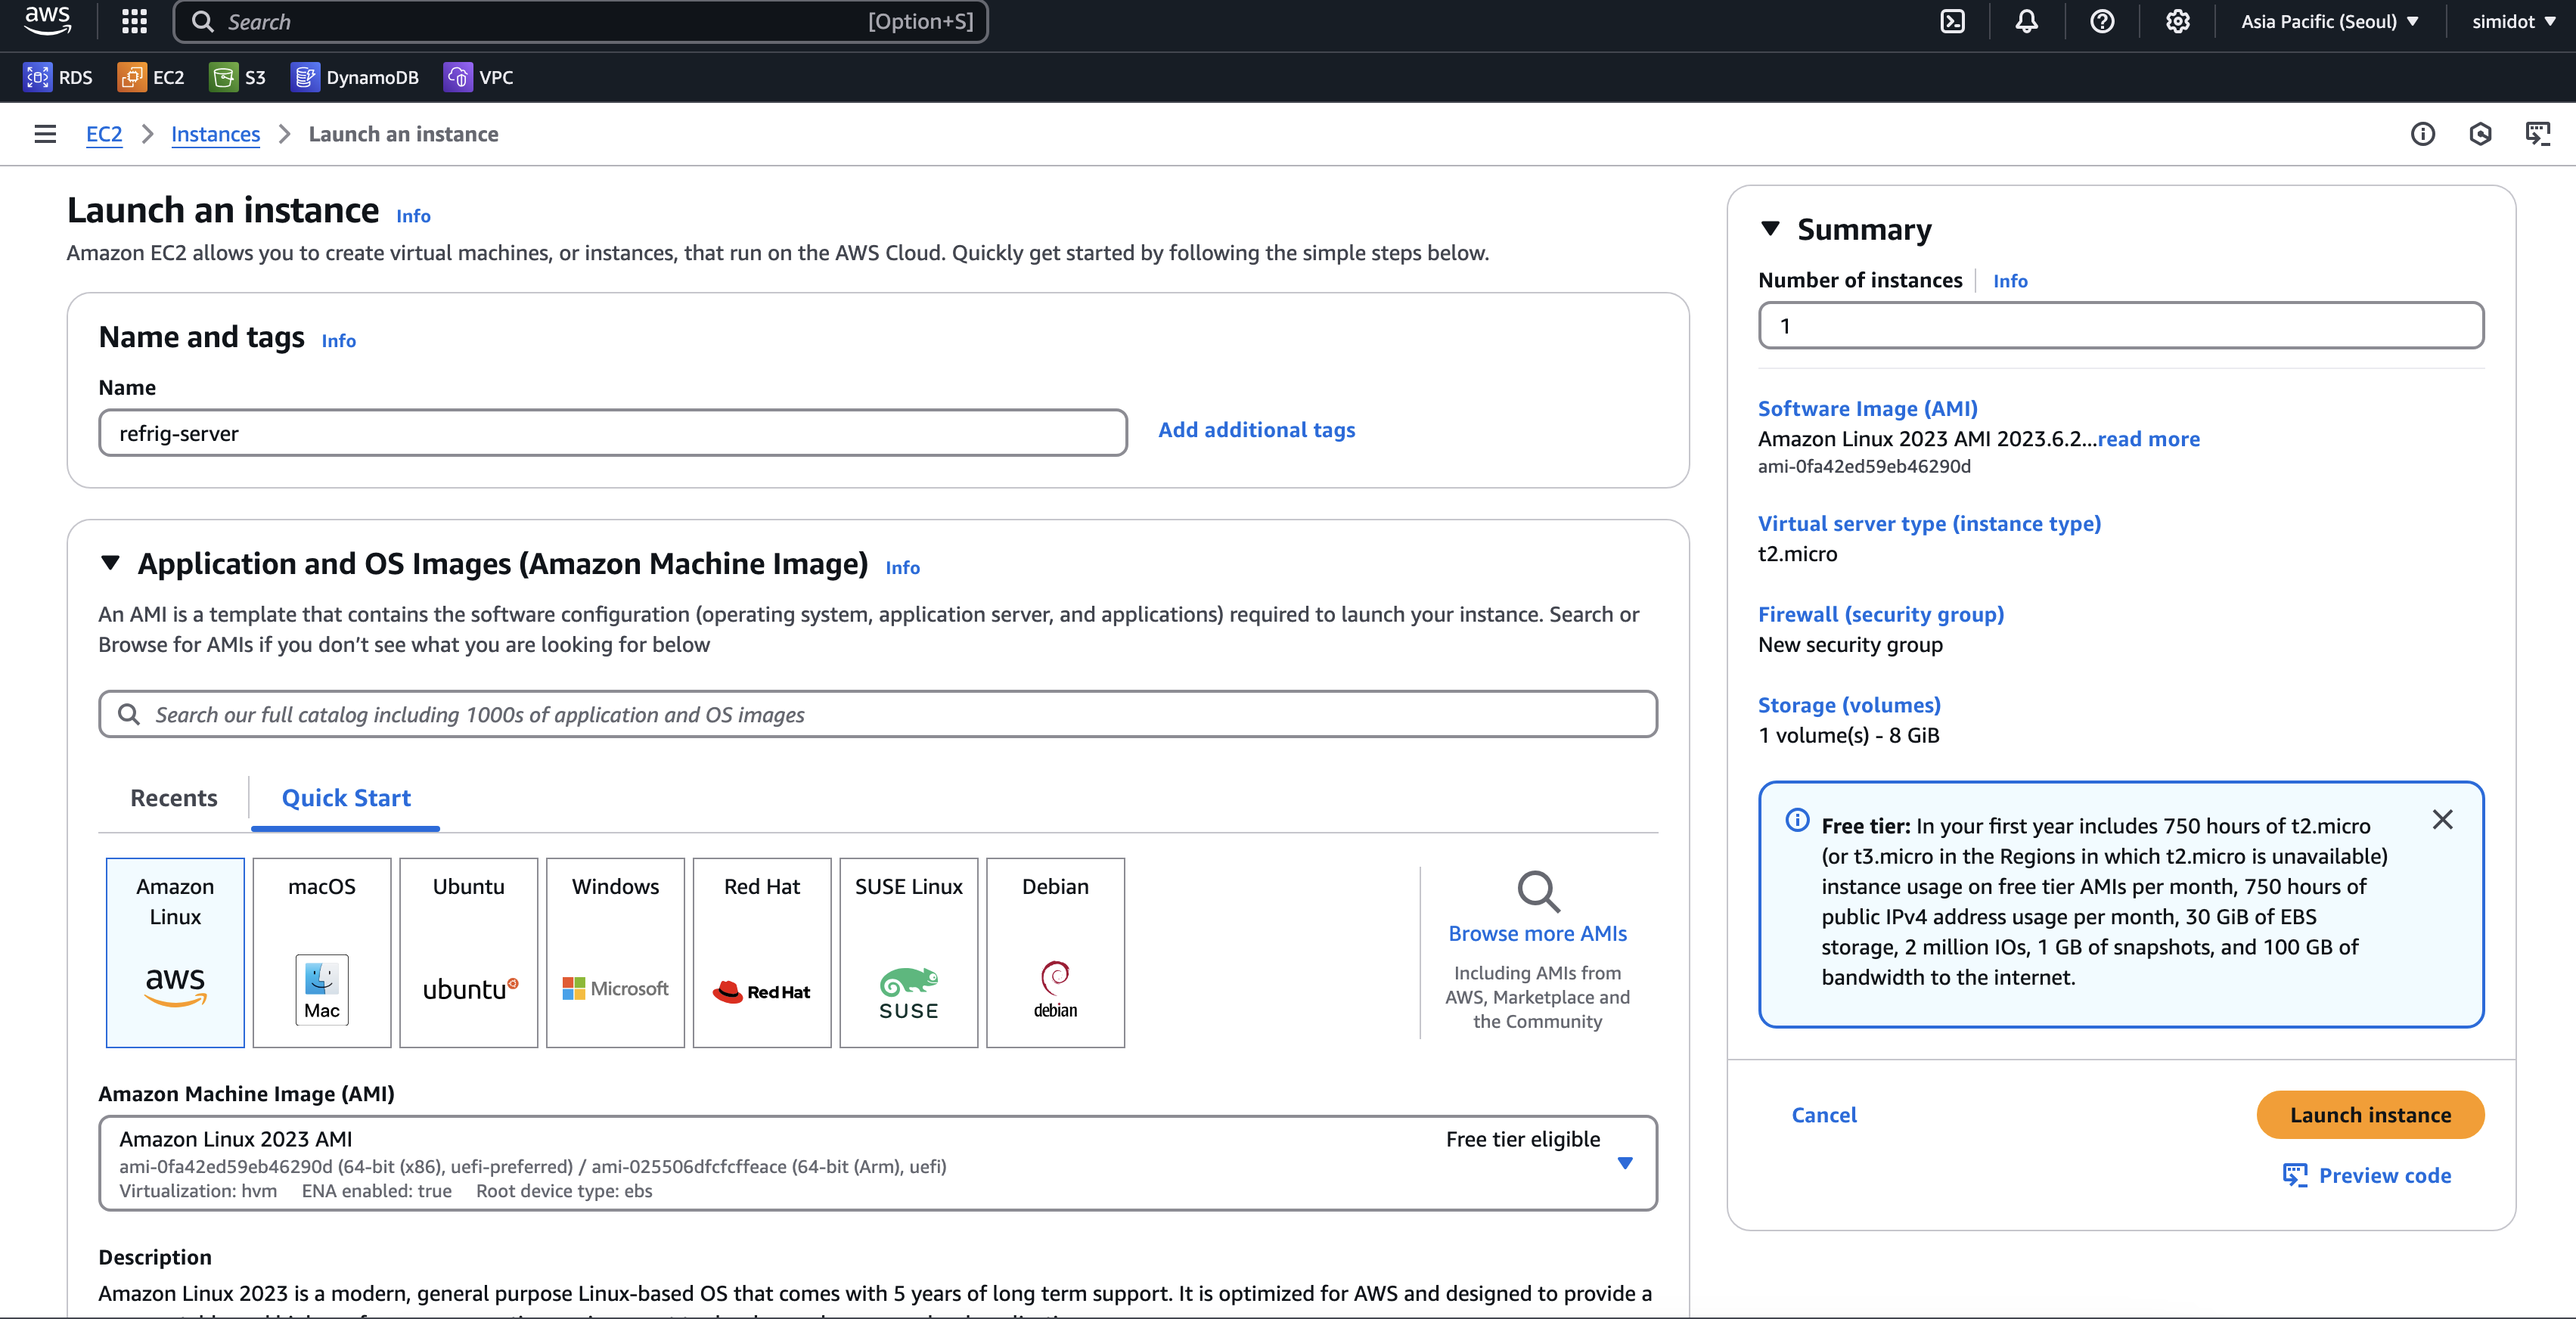
Task: Open AWS CloudShell terminal icon
Action: [1952, 21]
